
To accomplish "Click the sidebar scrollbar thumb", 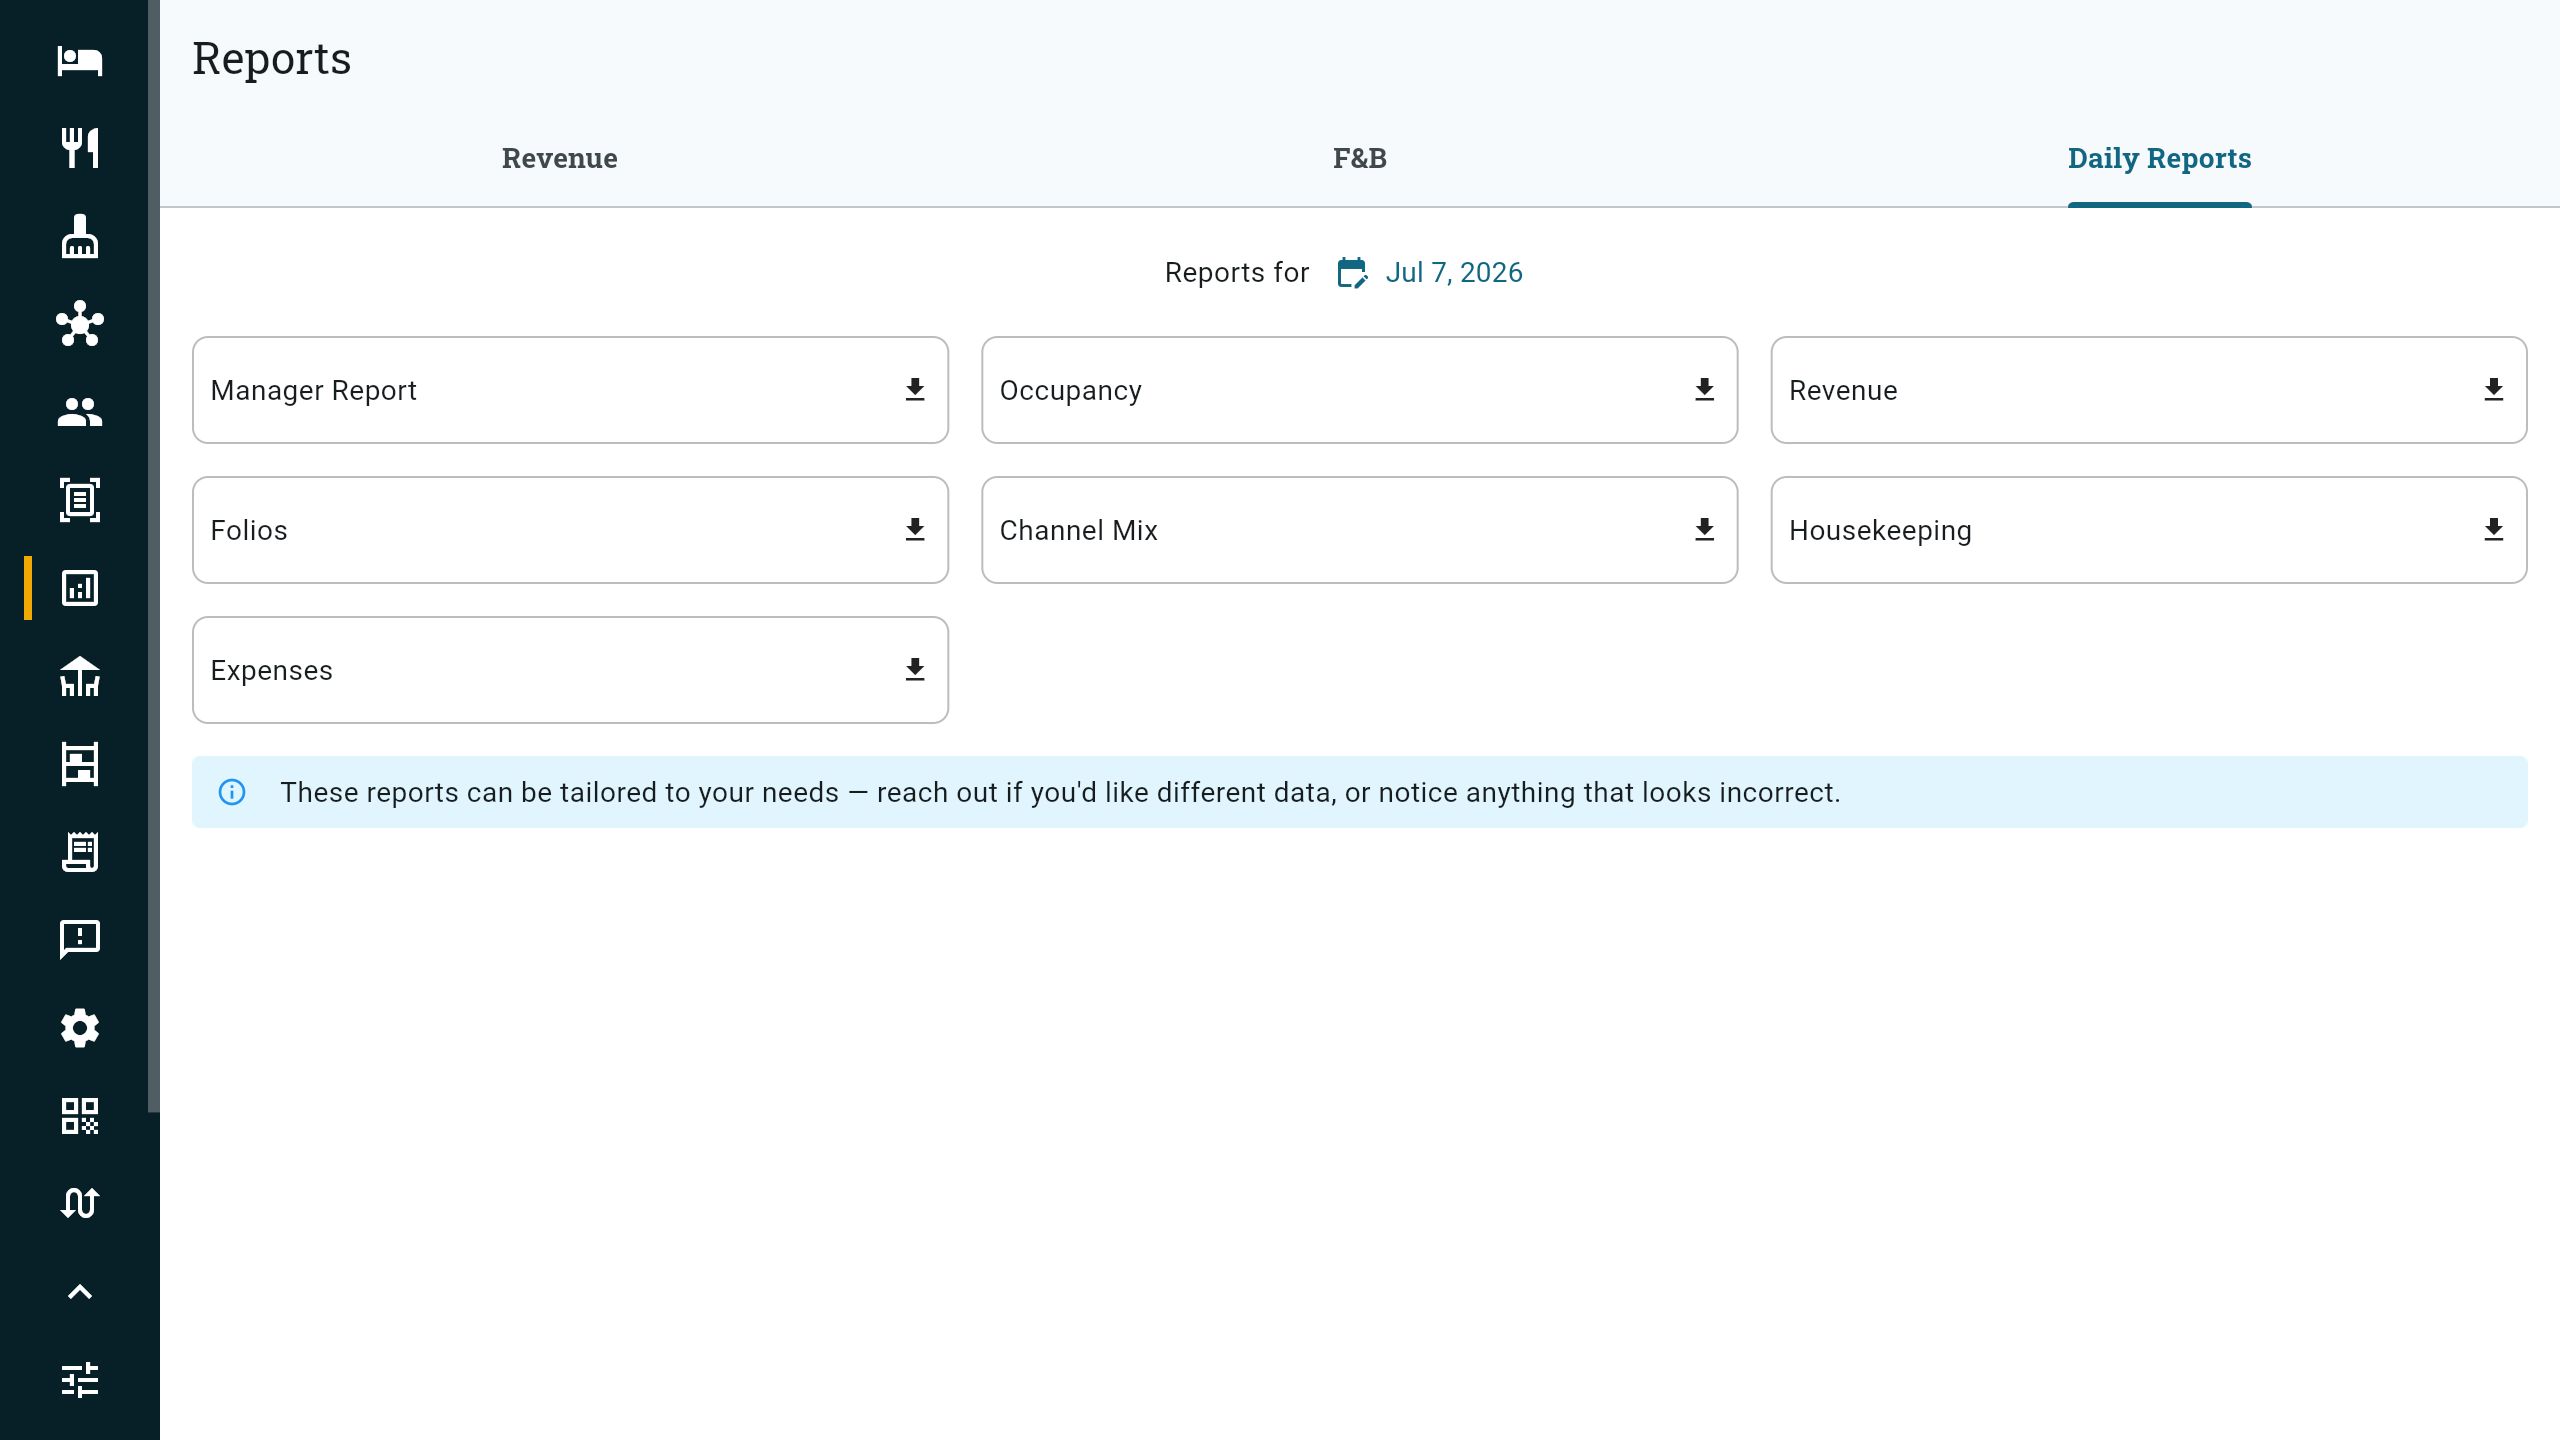I will click(x=154, y=555).
